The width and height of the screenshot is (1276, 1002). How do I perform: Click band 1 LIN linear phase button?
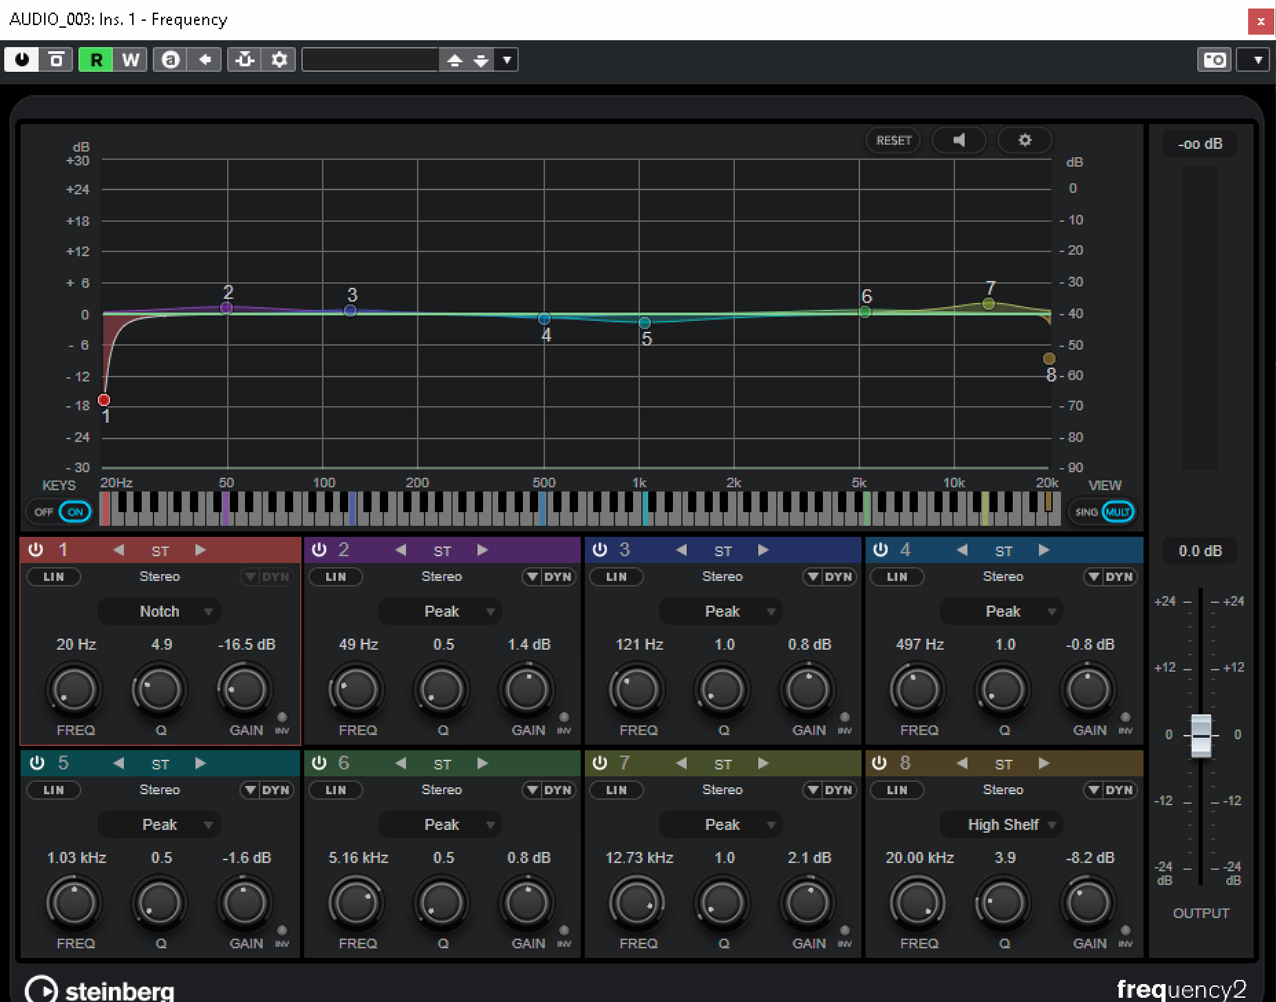tap(53, 577)
